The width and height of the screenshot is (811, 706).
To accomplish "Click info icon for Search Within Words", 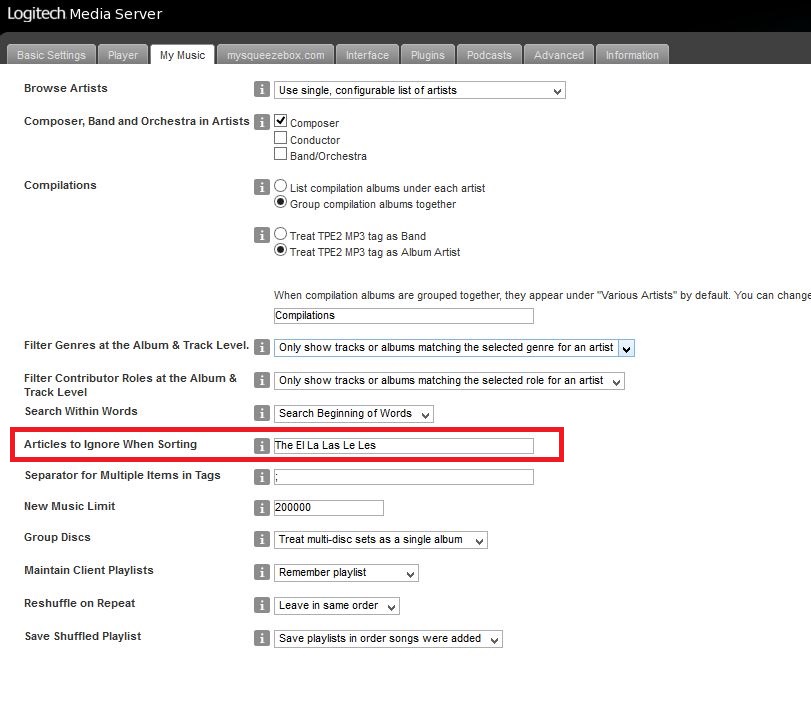I will pyautogui.click(x=262, y=413).
